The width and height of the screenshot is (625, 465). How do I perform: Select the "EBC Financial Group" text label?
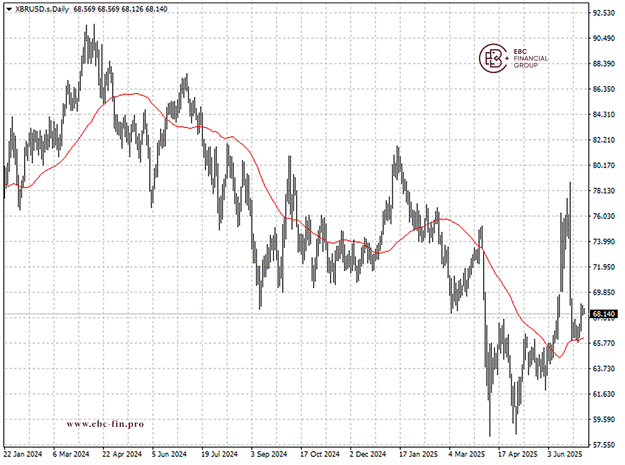tap(530, 60)
